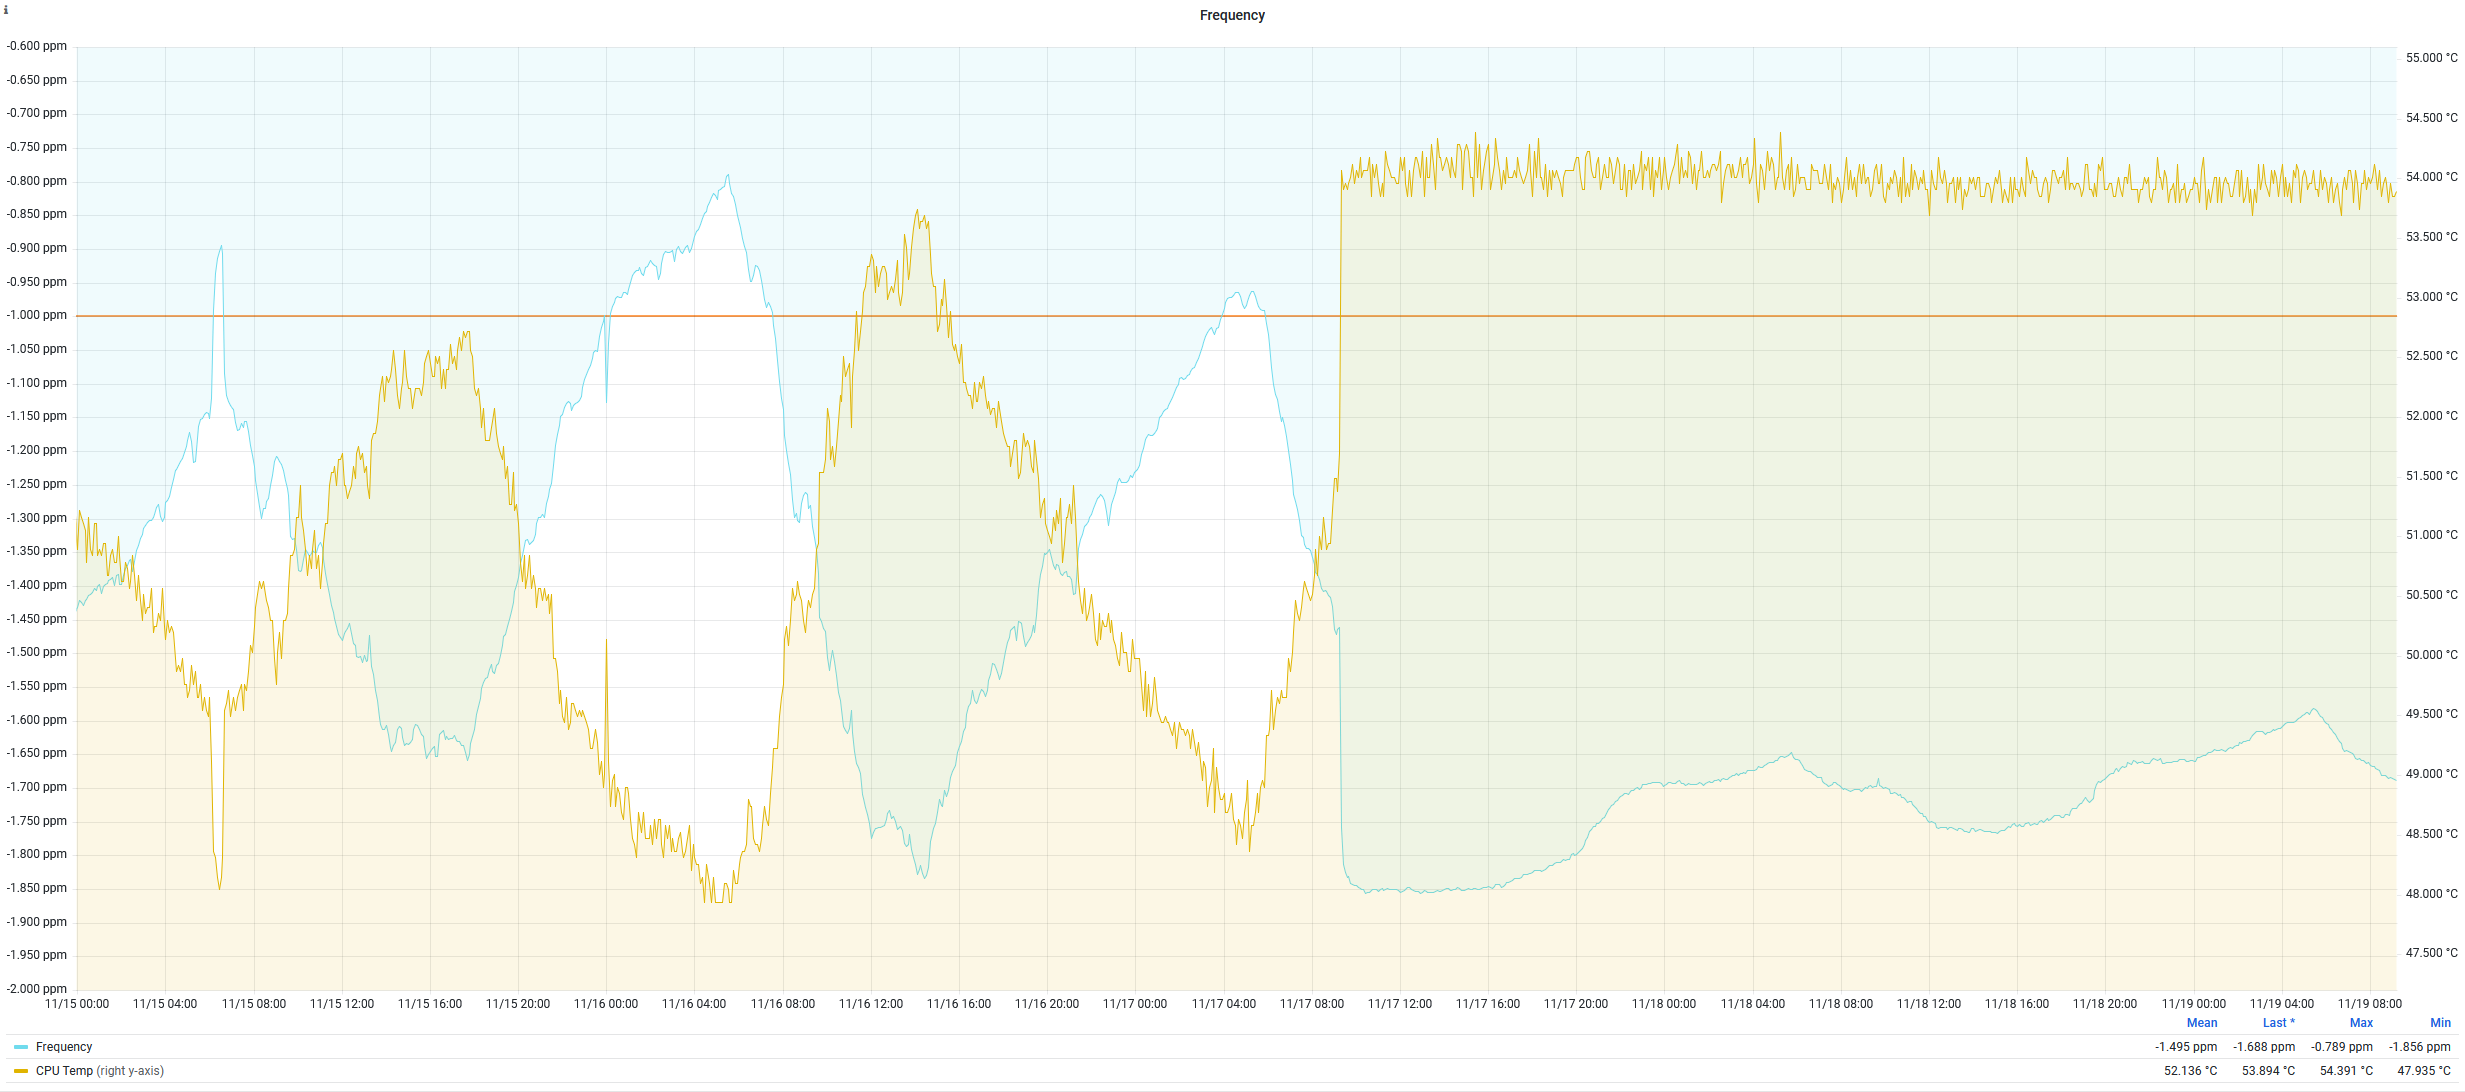2465x1092 pixels.
Task: Click the 11/19 08:00 time axis label
Action: pos(2369,1004)
